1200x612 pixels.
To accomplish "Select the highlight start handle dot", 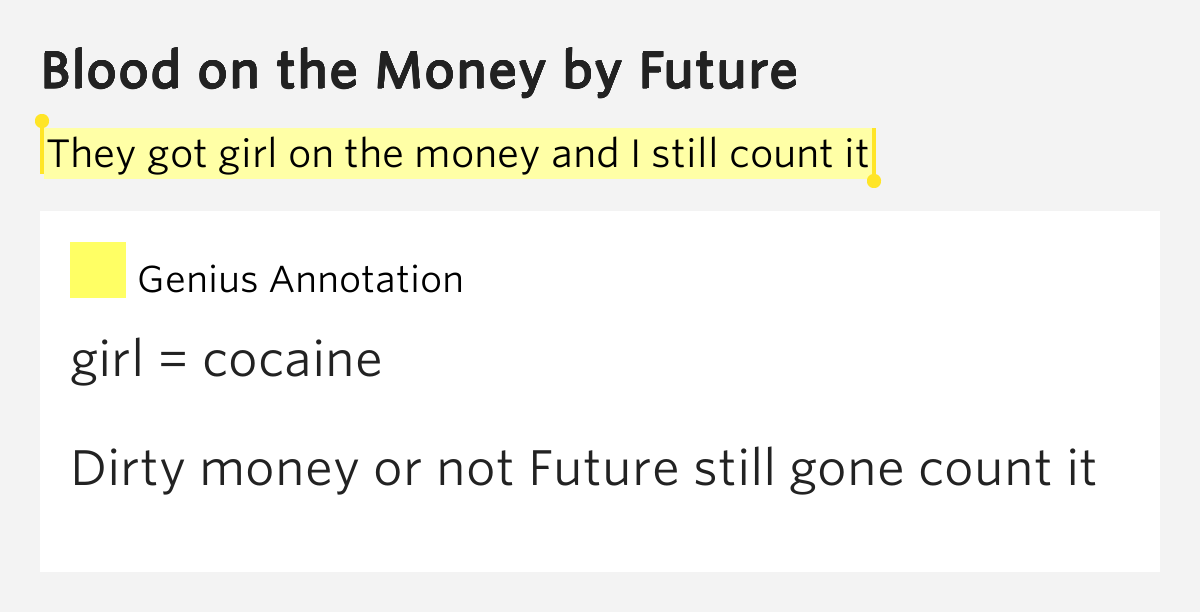I will [x=42, y=121].
